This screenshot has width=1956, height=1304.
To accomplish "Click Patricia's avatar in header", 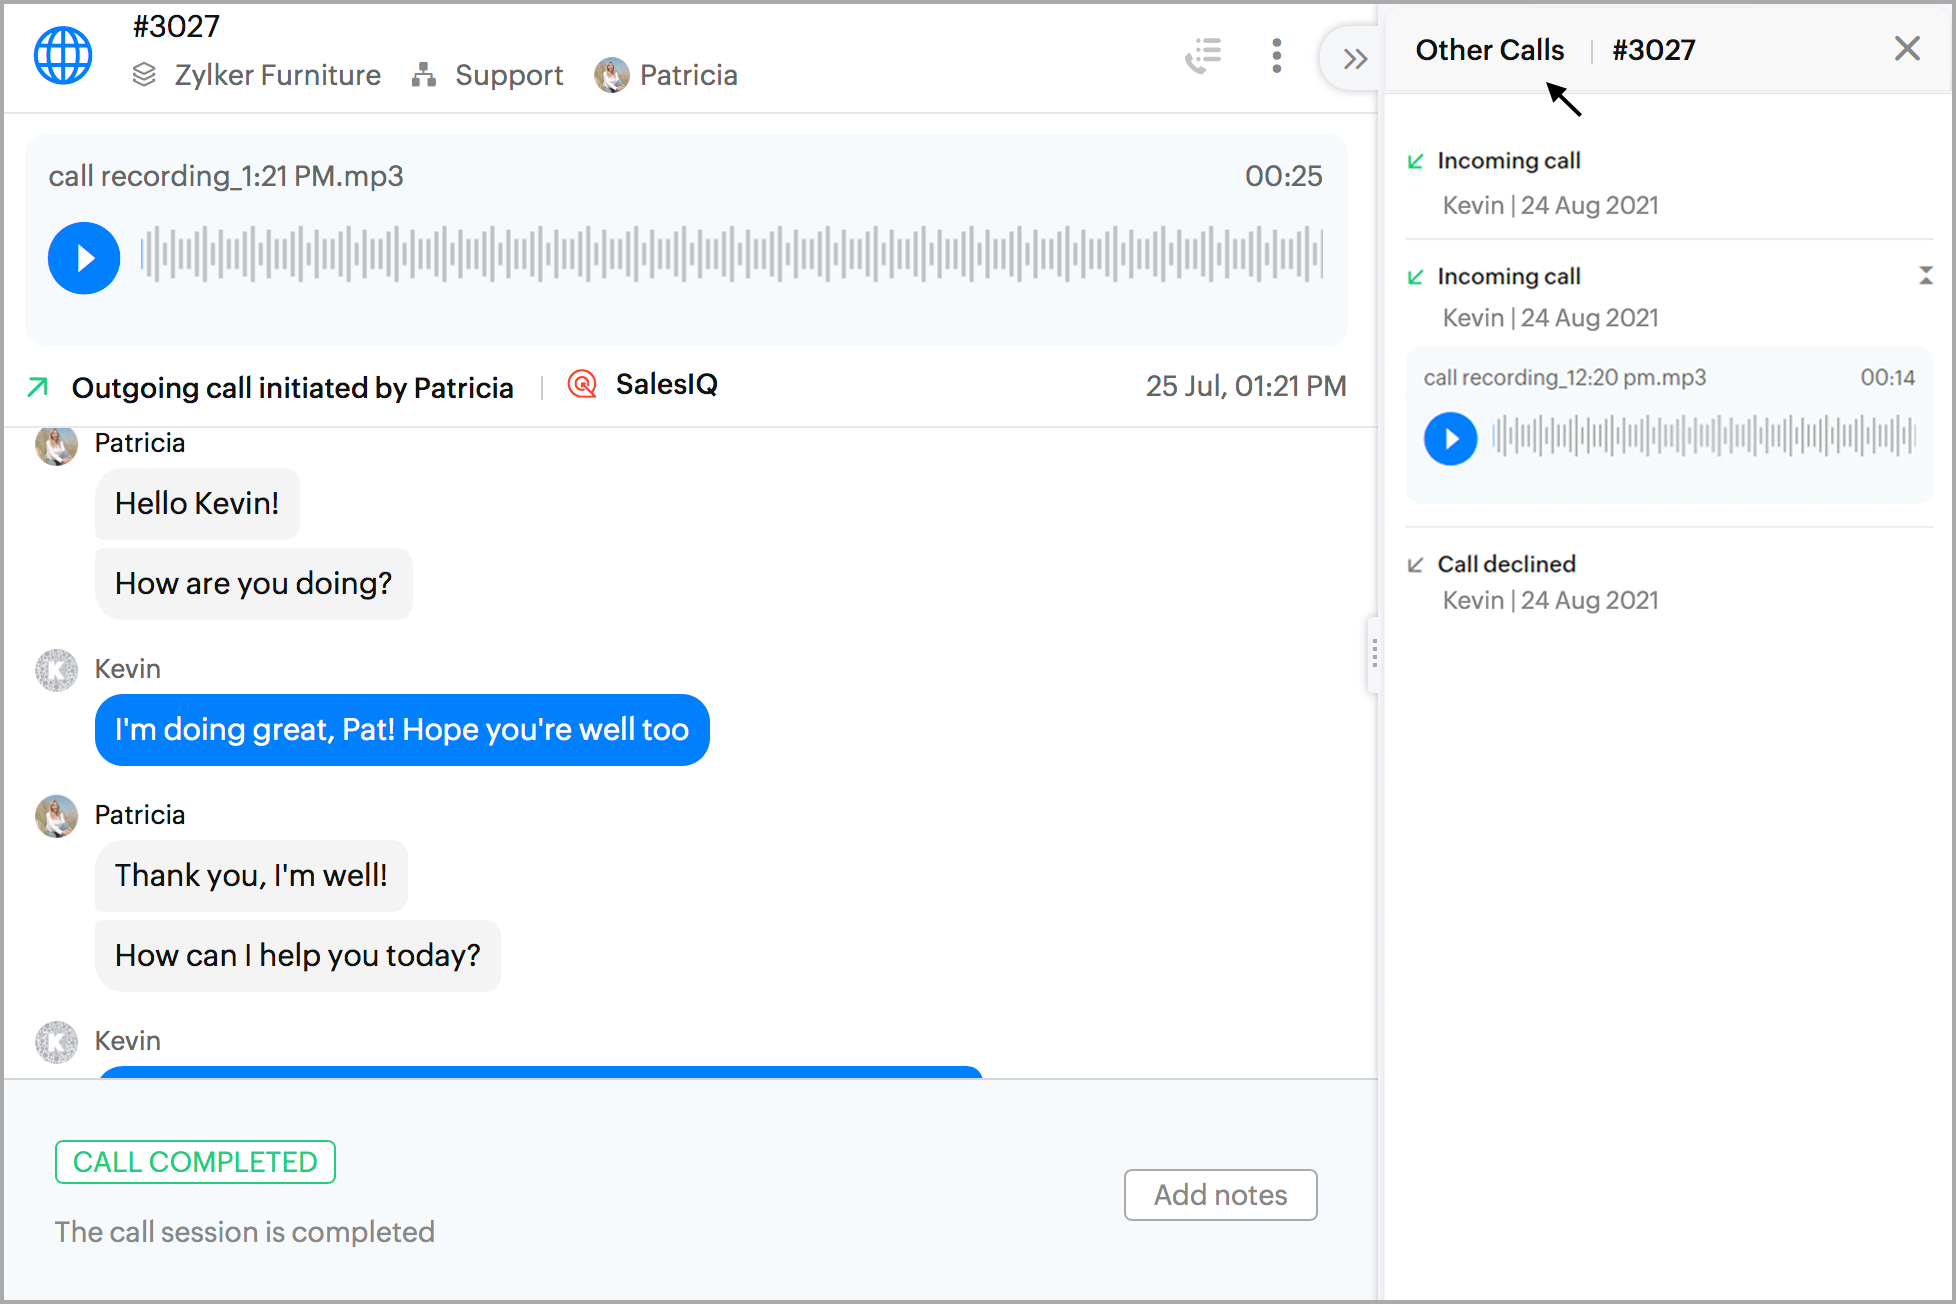I will click(x=611, y=75).
